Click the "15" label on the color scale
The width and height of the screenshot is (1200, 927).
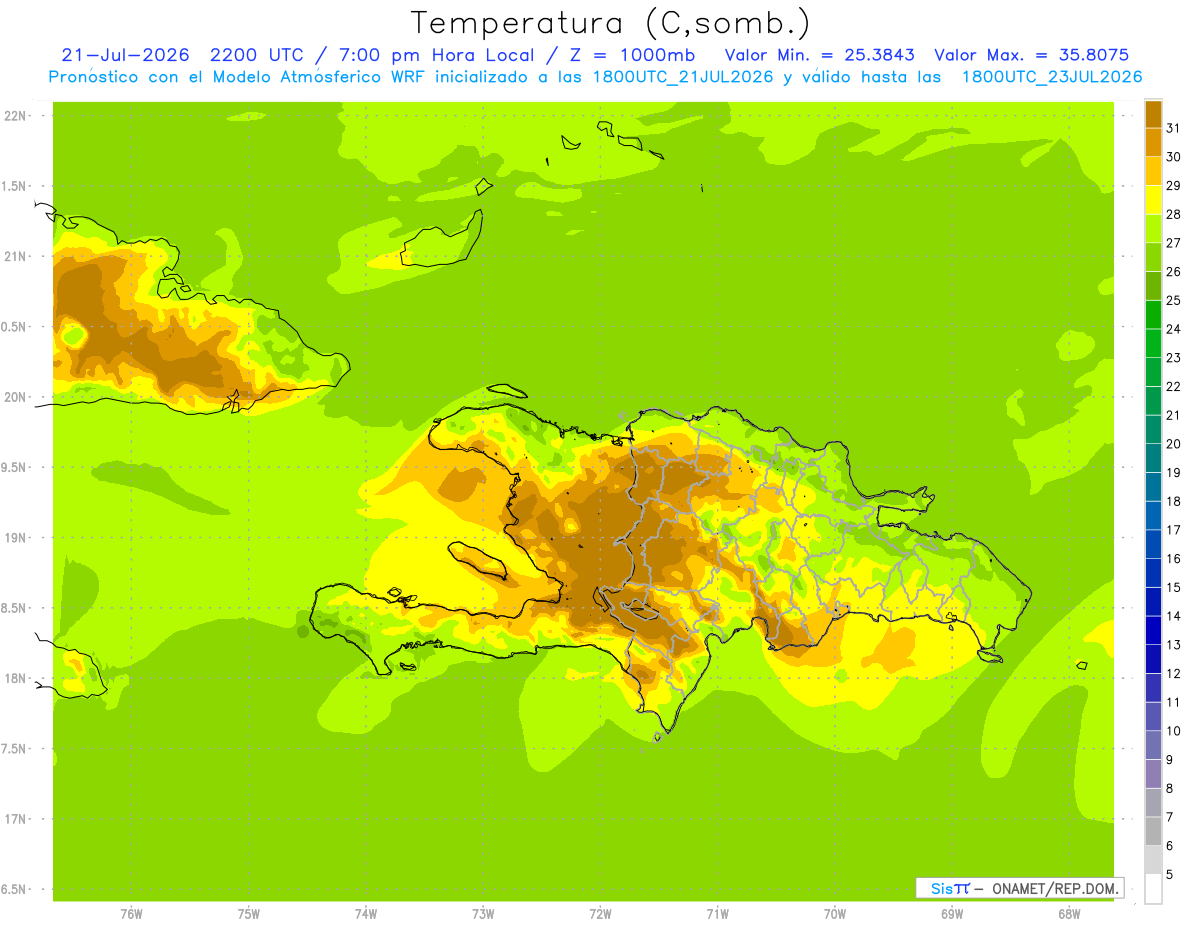(1174, 587)
